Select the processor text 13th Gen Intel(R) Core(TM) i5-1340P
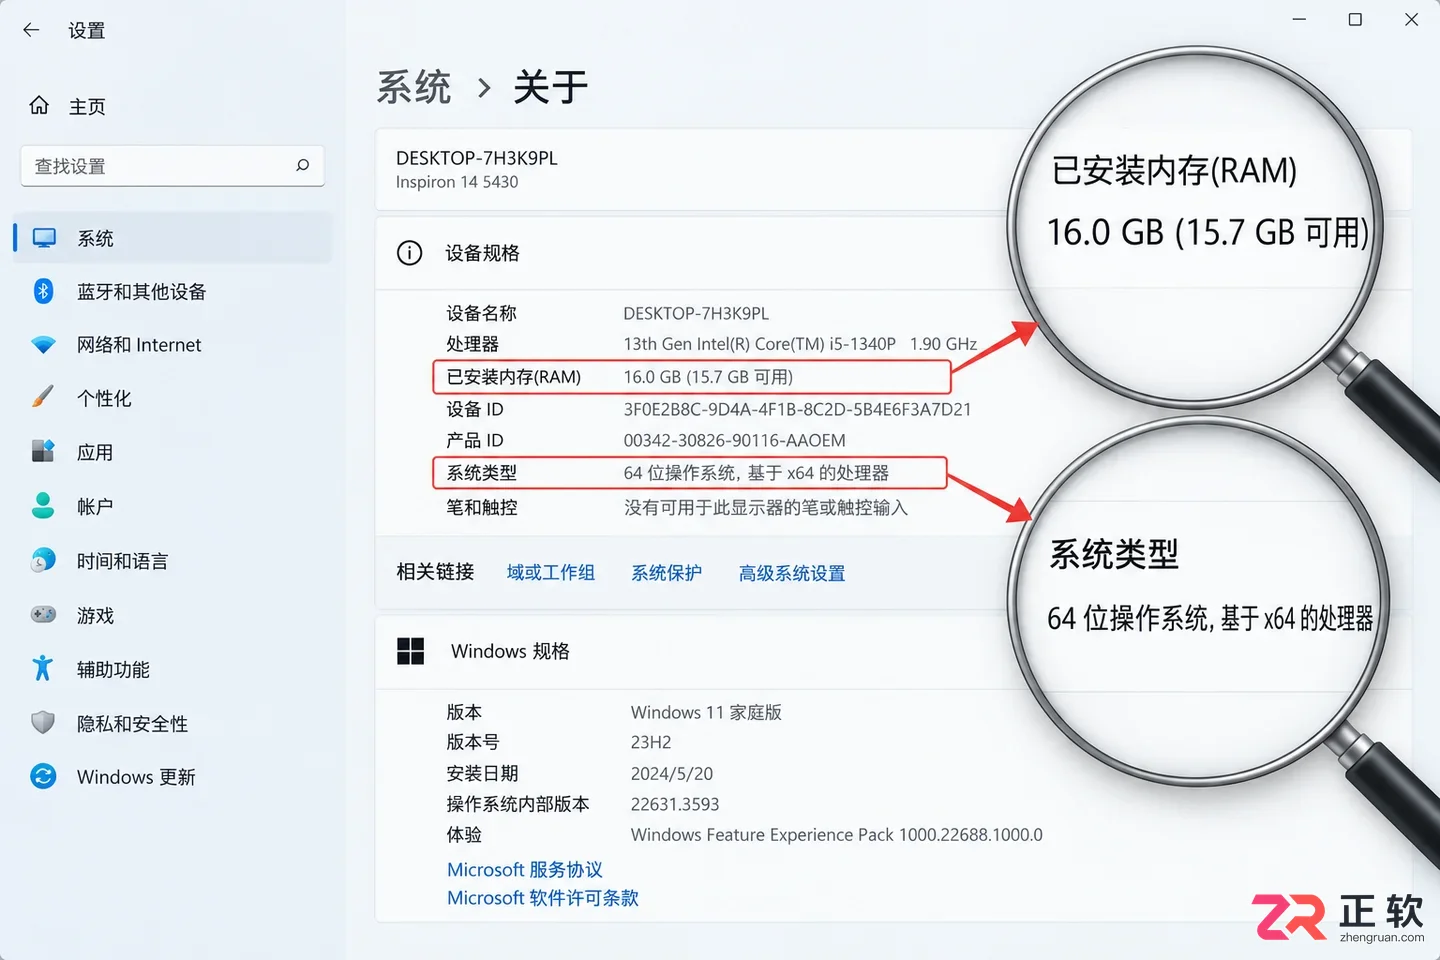 pyautogui.click(x=759, y=344)
